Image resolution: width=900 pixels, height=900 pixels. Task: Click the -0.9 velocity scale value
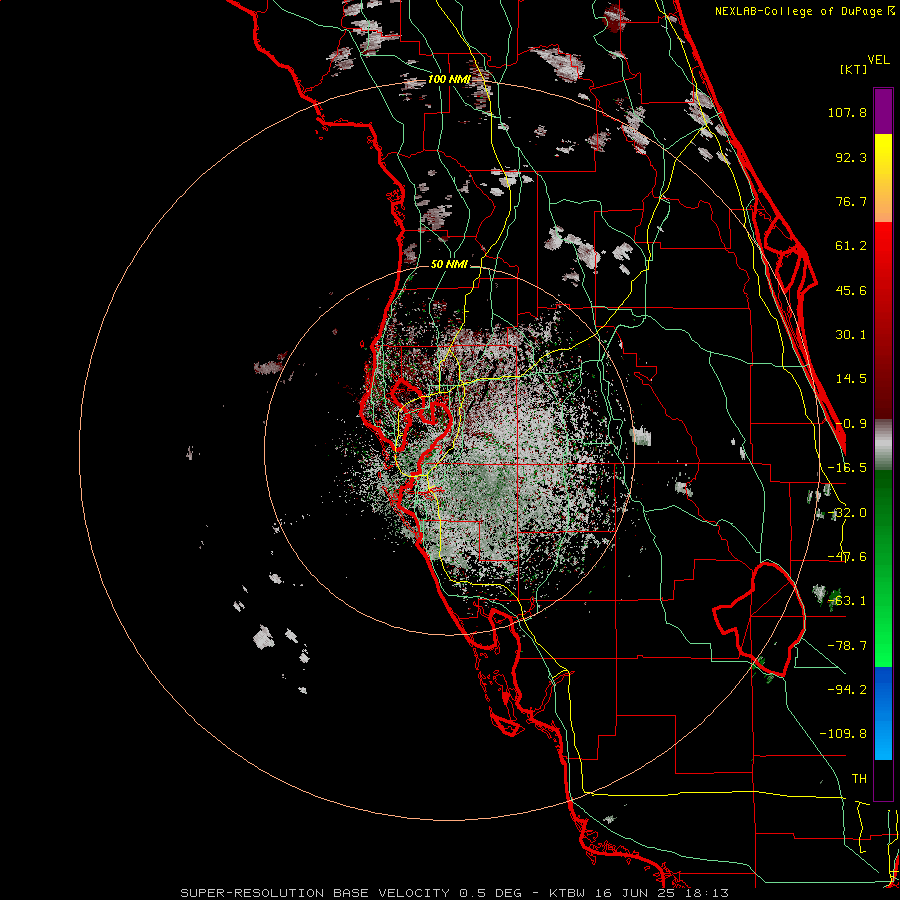click(851, 424)
